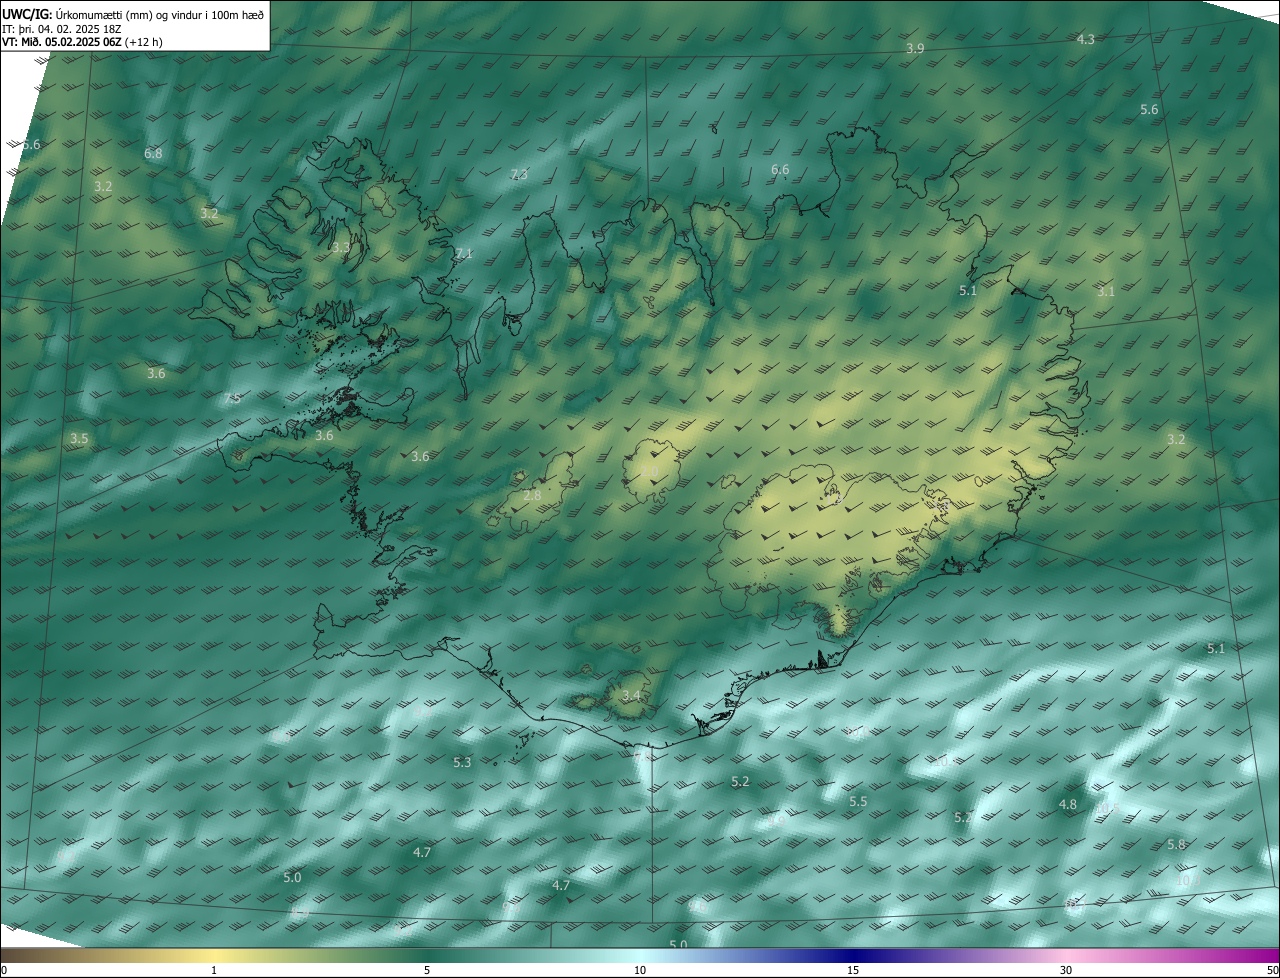1280x978 pixels.
Task: Click the 15 tick on the color scale
Action: [x=853, y=971]
